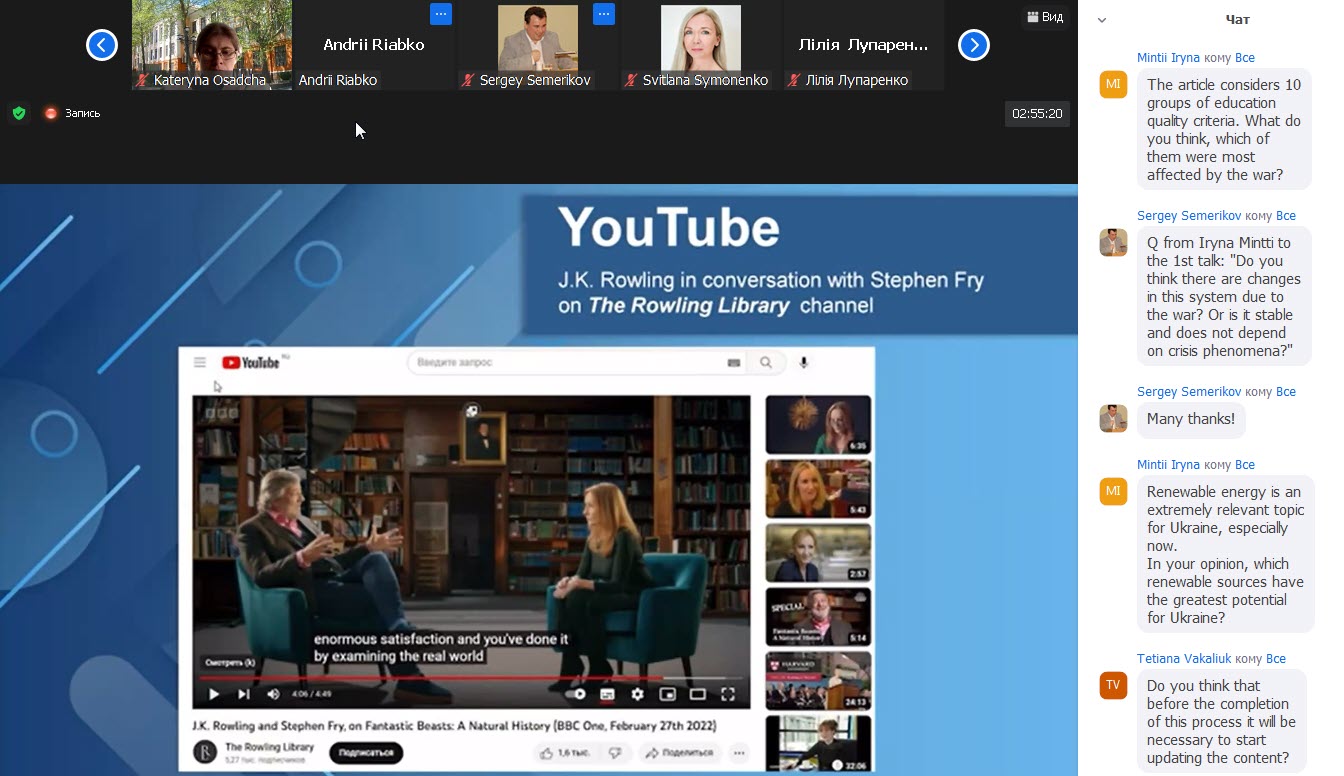Screen dimensions: 1344x776
Task: Mute the YouTube video volume icon
Action: click(x=273, y=694)
